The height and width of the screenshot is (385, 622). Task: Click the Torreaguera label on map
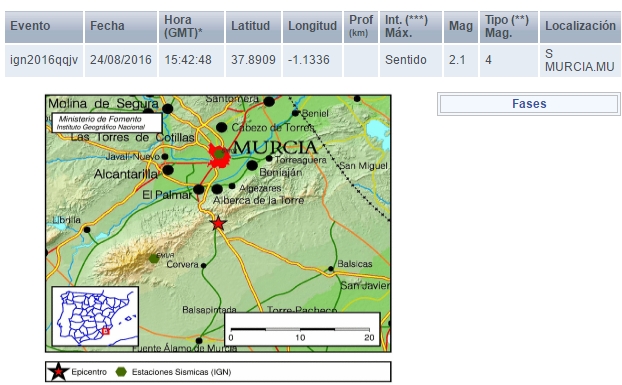[300, 160]
